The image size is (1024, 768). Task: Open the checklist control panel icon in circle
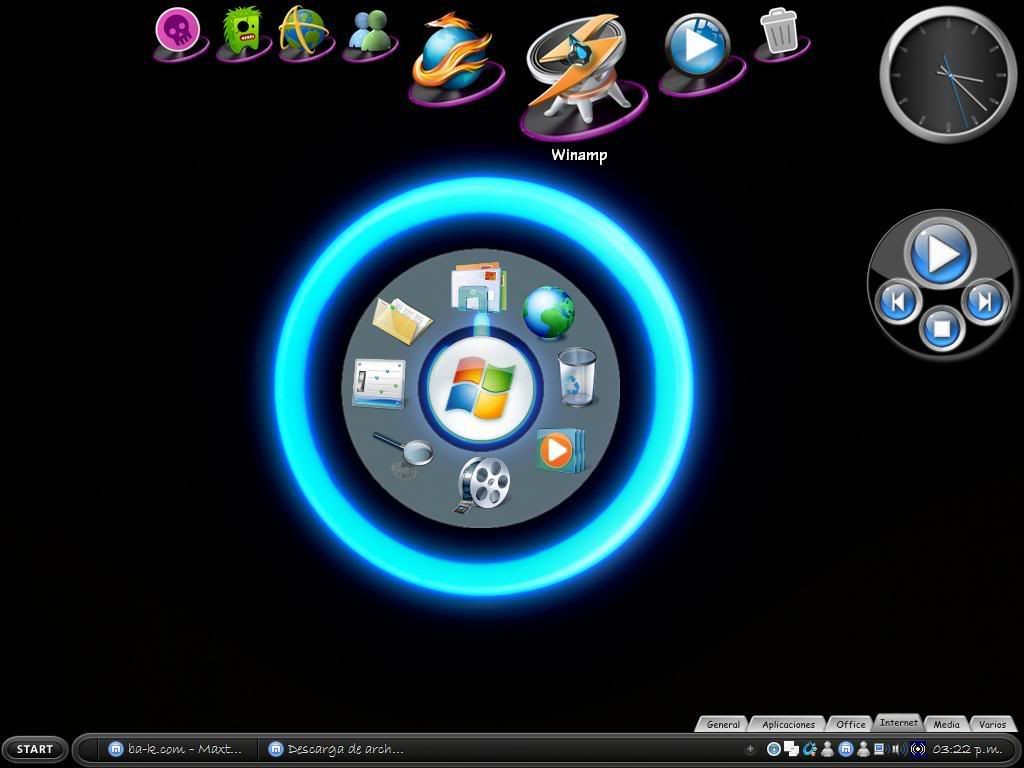(379, 384)
